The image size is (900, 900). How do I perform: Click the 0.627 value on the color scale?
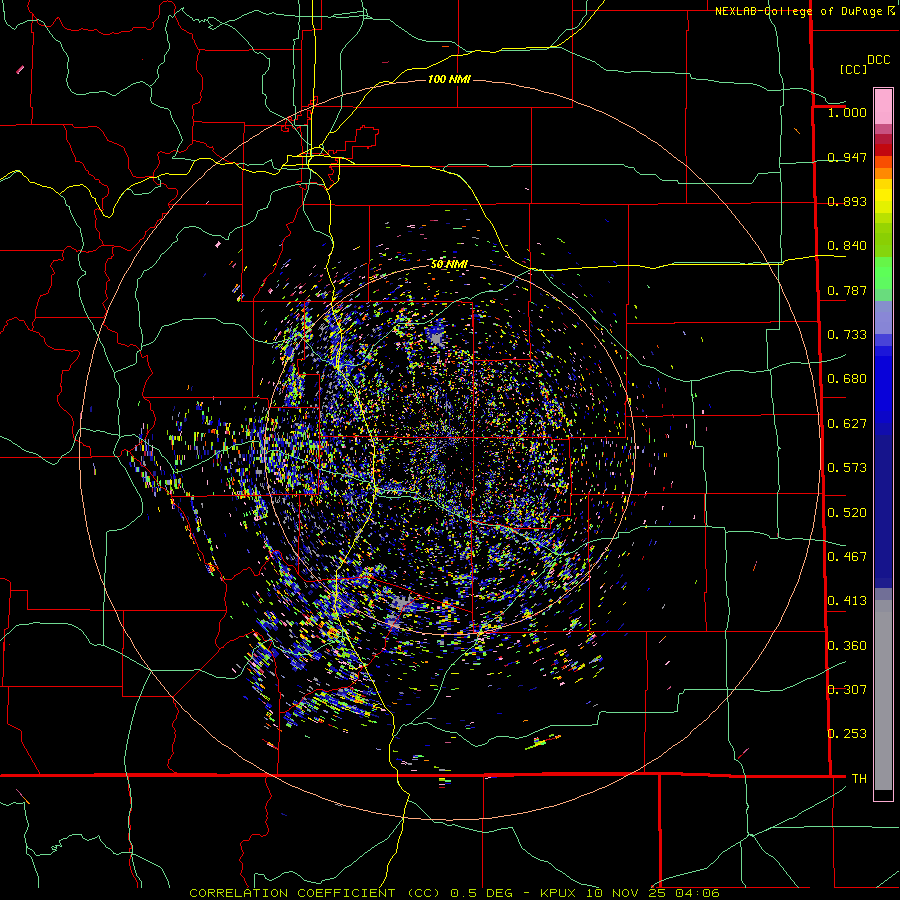847,424
